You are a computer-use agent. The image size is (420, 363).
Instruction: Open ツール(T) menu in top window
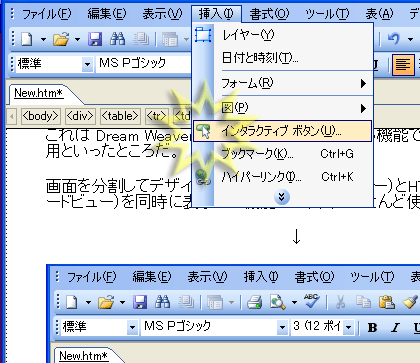(x=327, y=14)
